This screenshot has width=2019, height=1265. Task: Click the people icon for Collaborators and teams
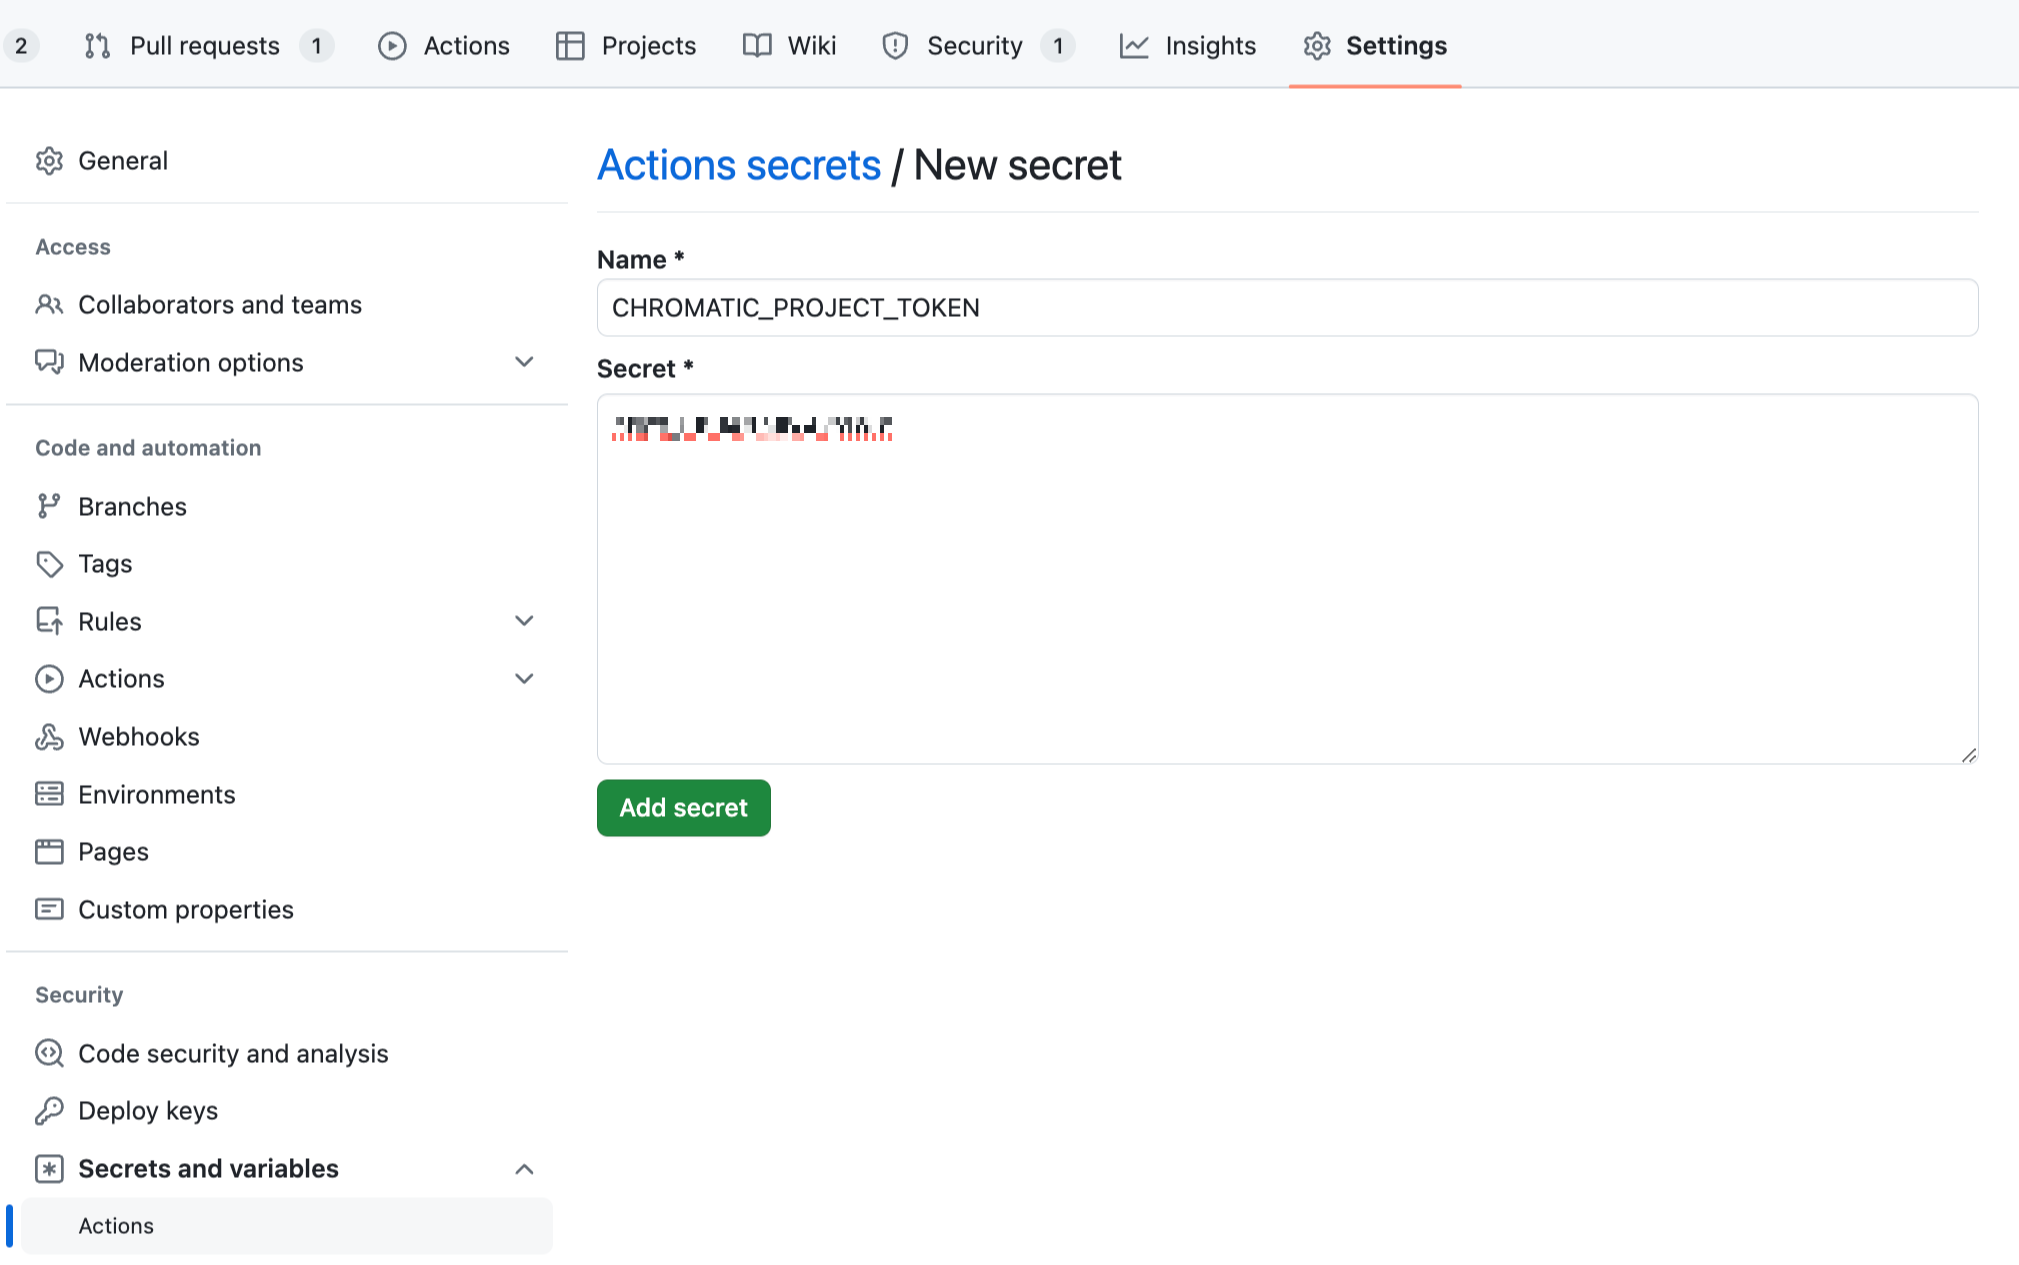[x=49, y=305]
